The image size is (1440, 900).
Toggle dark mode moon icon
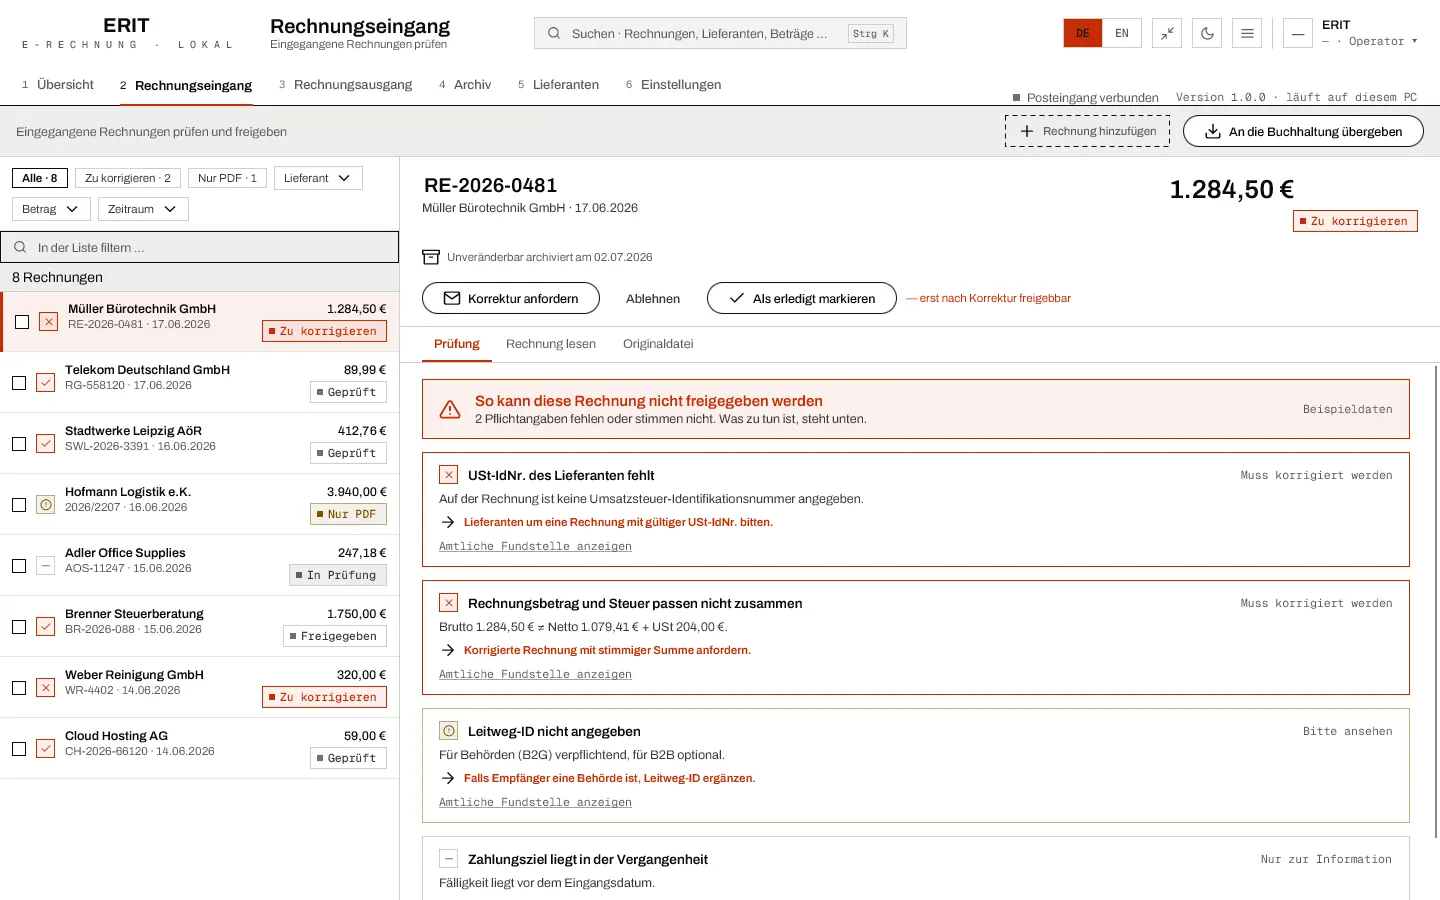coord(1207,33)
